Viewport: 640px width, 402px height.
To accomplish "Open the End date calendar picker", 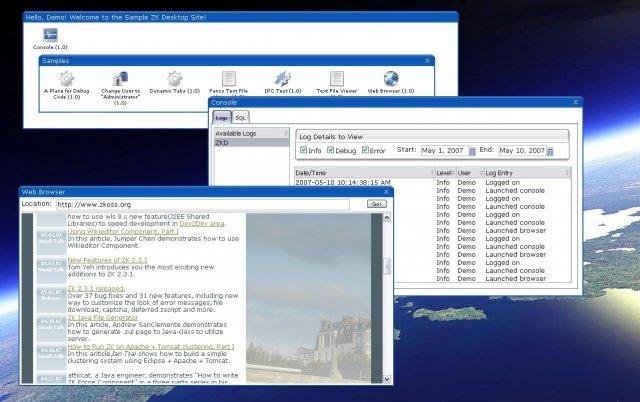I will [x=550, y=151].
